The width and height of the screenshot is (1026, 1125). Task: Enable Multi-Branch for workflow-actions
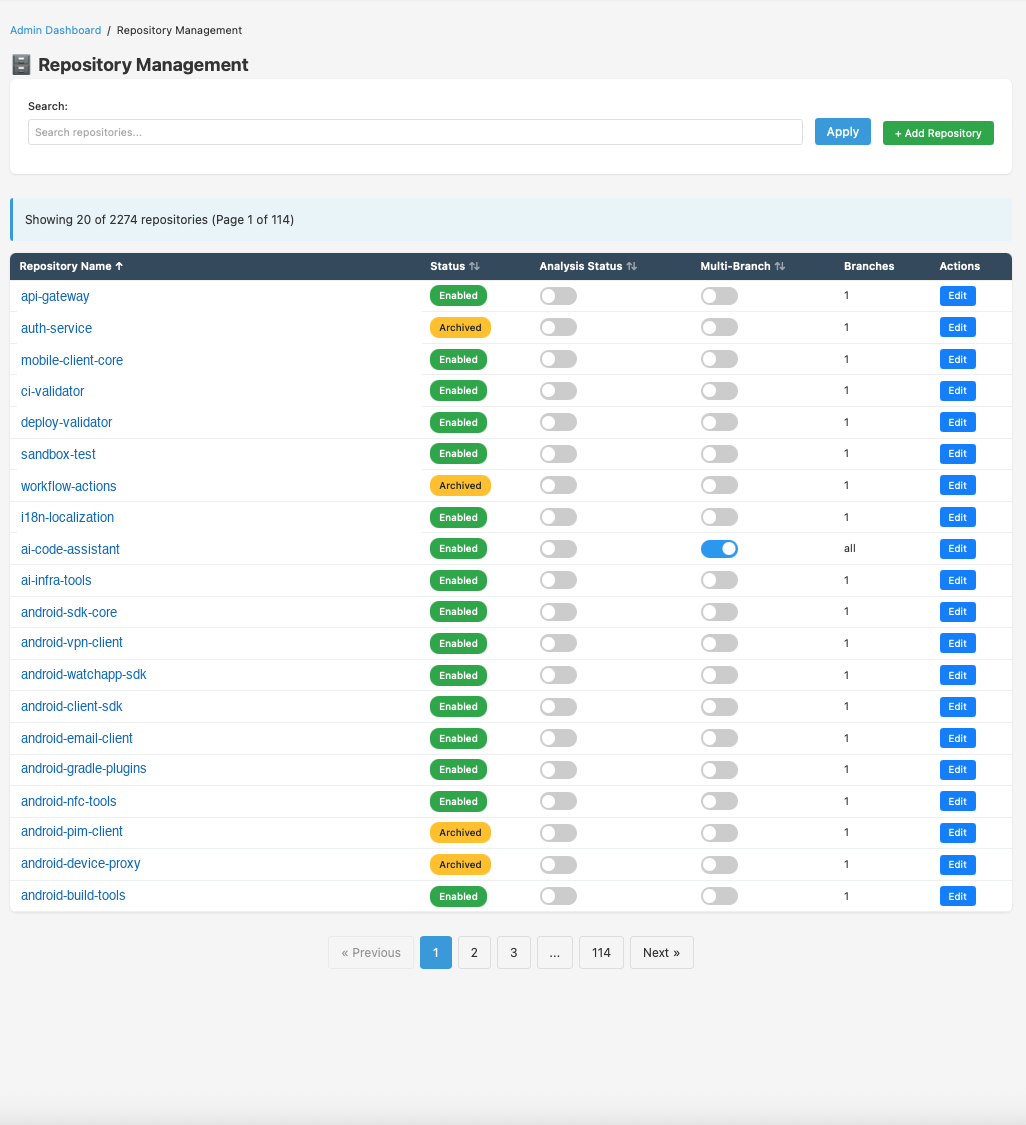click(719, 486)
